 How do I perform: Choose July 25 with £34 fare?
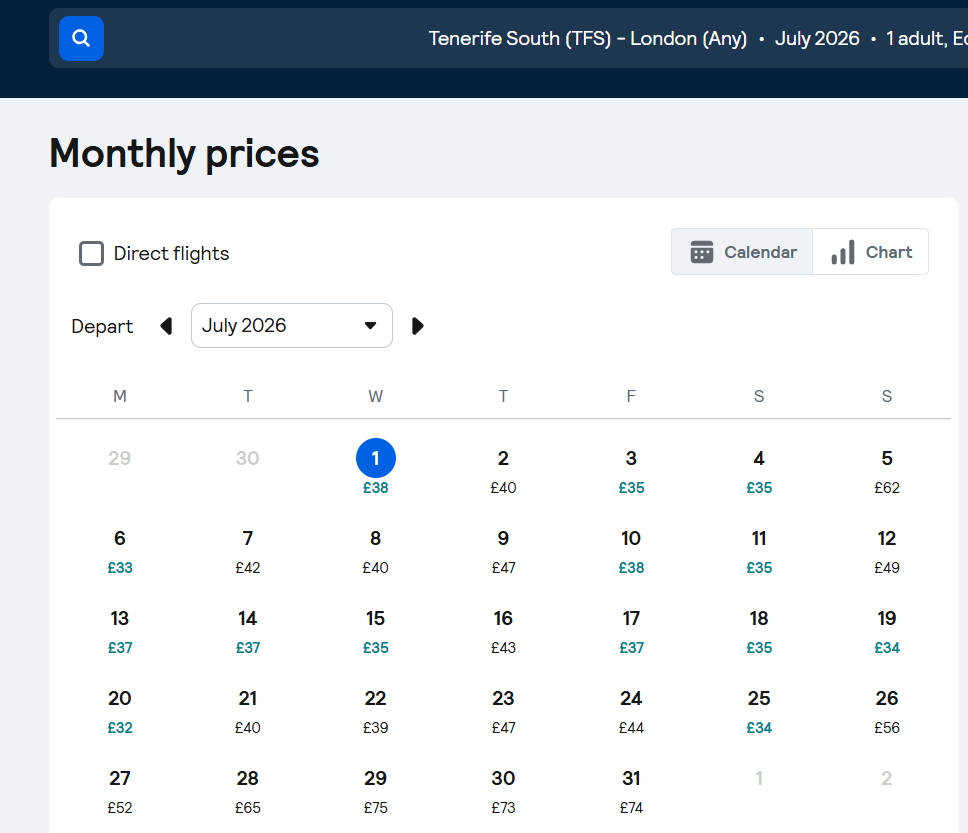click(759, 710)
